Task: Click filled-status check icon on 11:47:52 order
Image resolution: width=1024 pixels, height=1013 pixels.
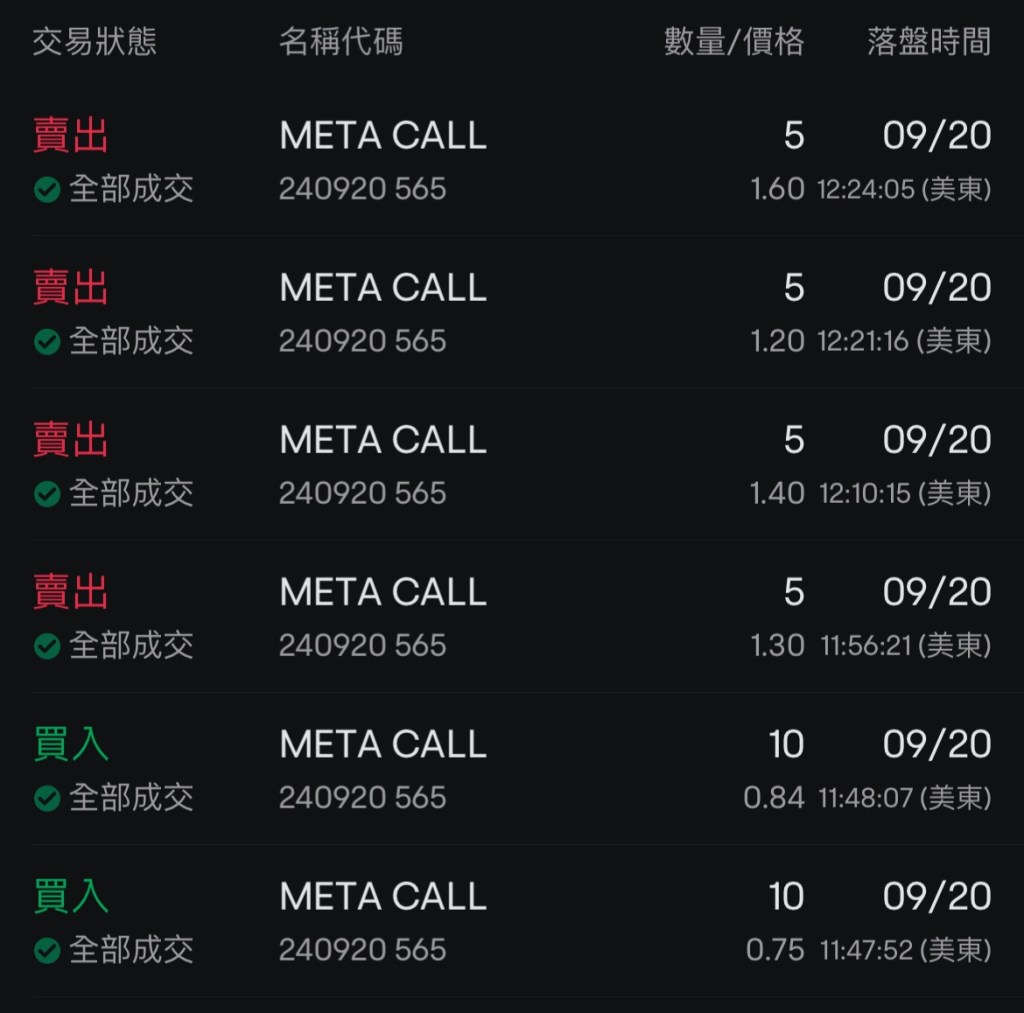Action: pos(47,950)
